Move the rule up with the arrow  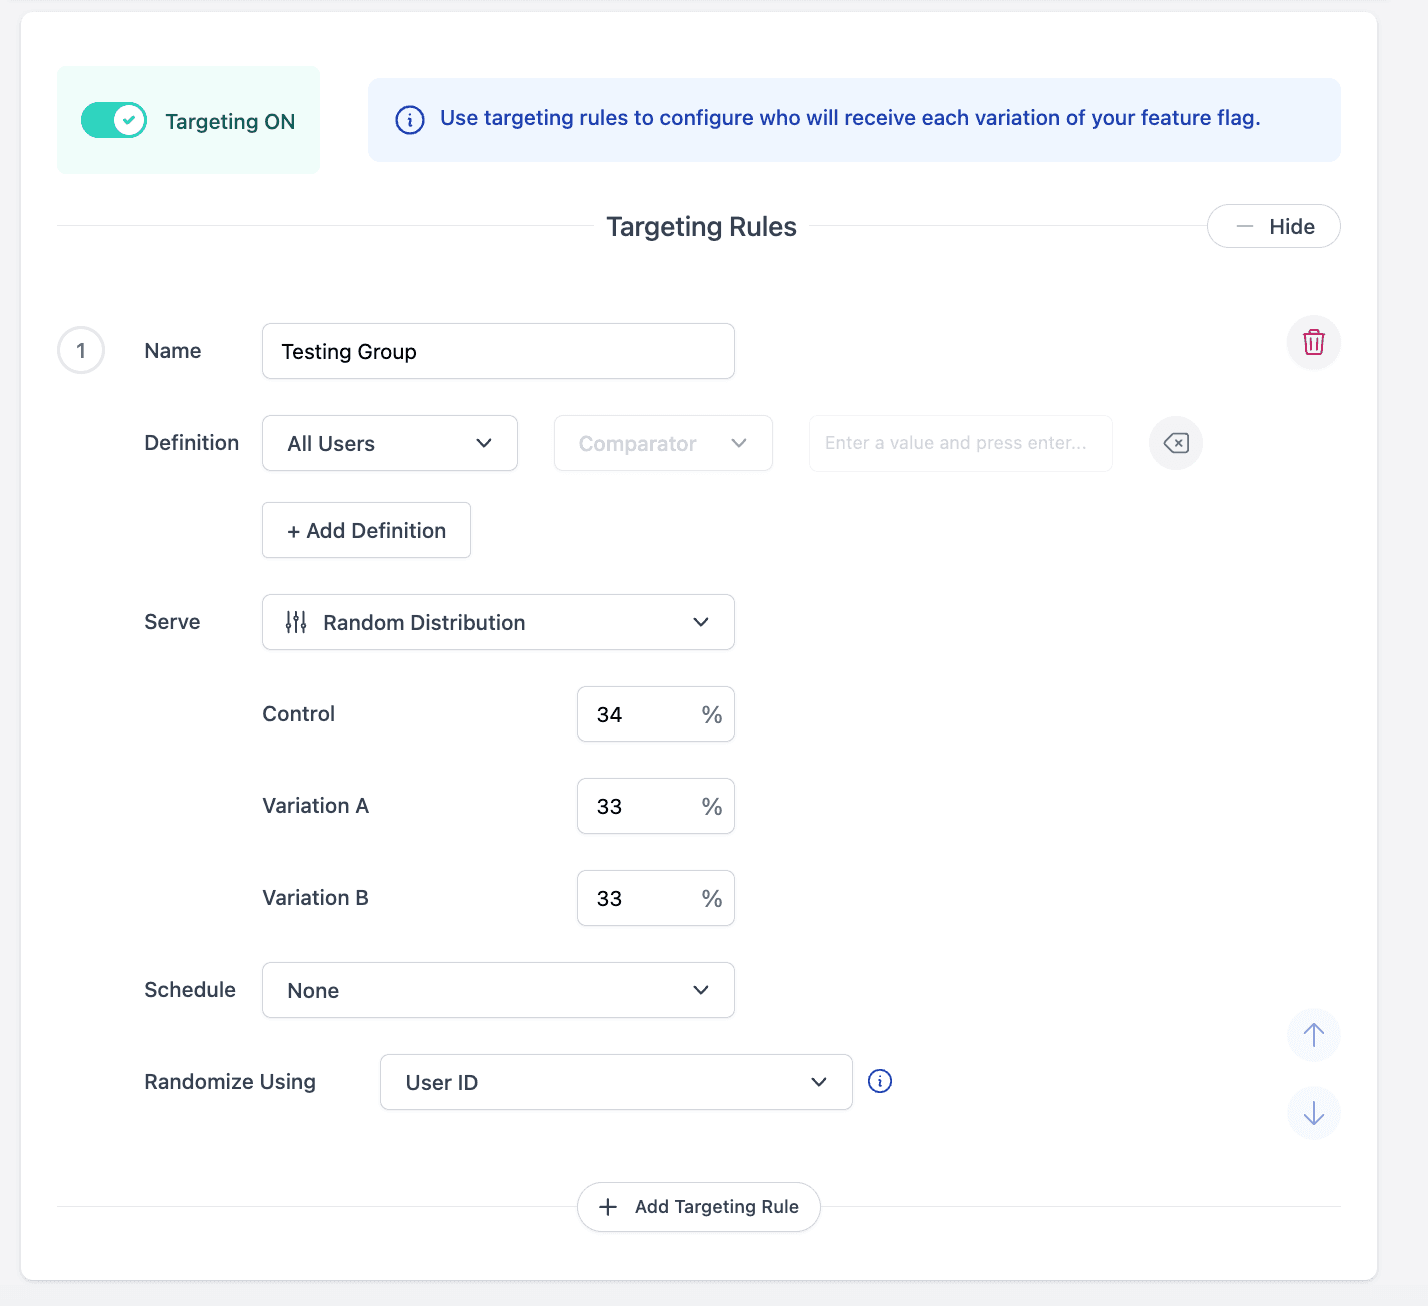1313,1035
